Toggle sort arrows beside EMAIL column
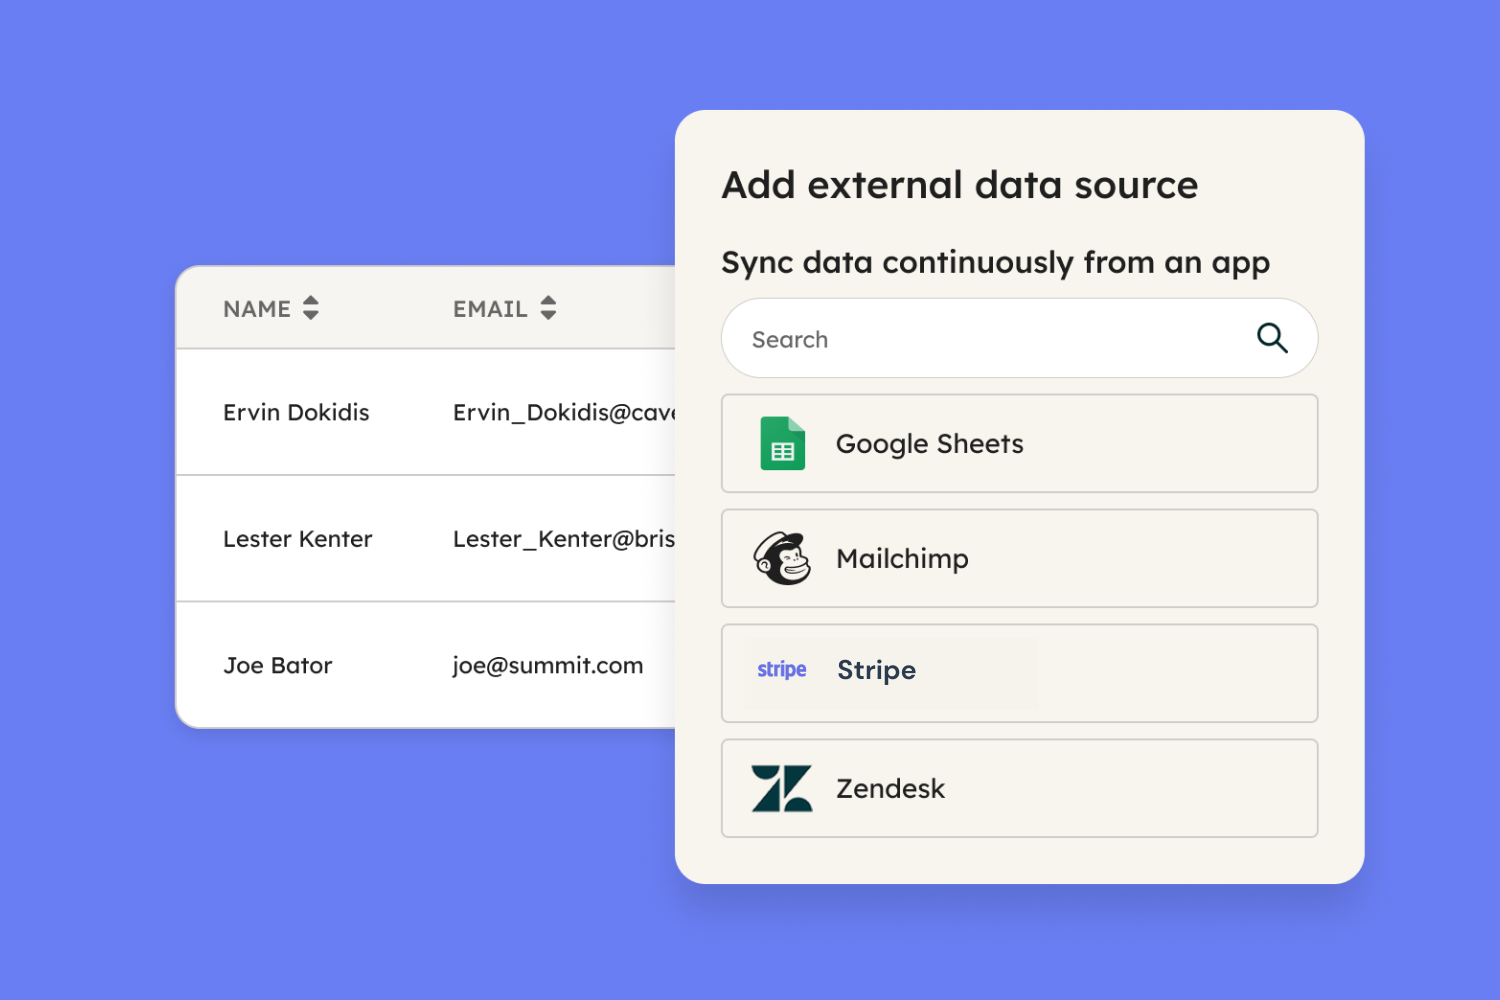The image size is (1500, 1000). [x=548, y=308]
